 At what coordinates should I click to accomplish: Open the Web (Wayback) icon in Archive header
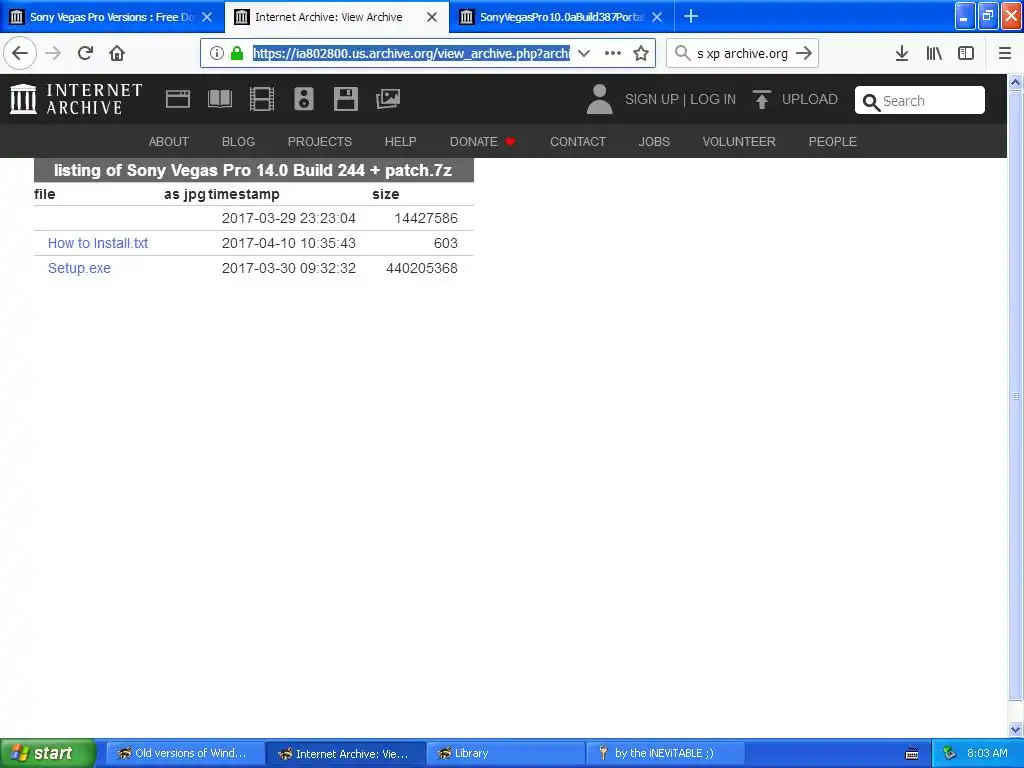click(x=178, y=99)
